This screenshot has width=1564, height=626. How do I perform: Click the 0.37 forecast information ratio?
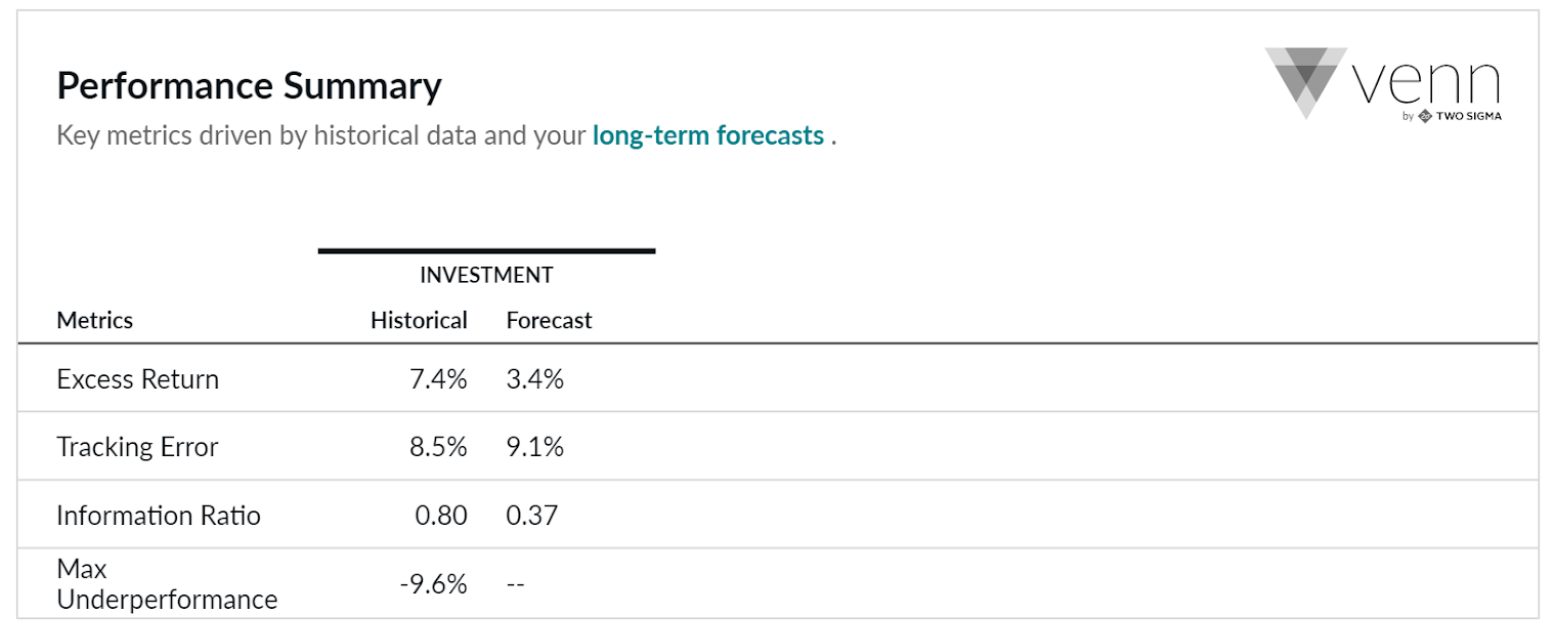[x=532, y=516]
